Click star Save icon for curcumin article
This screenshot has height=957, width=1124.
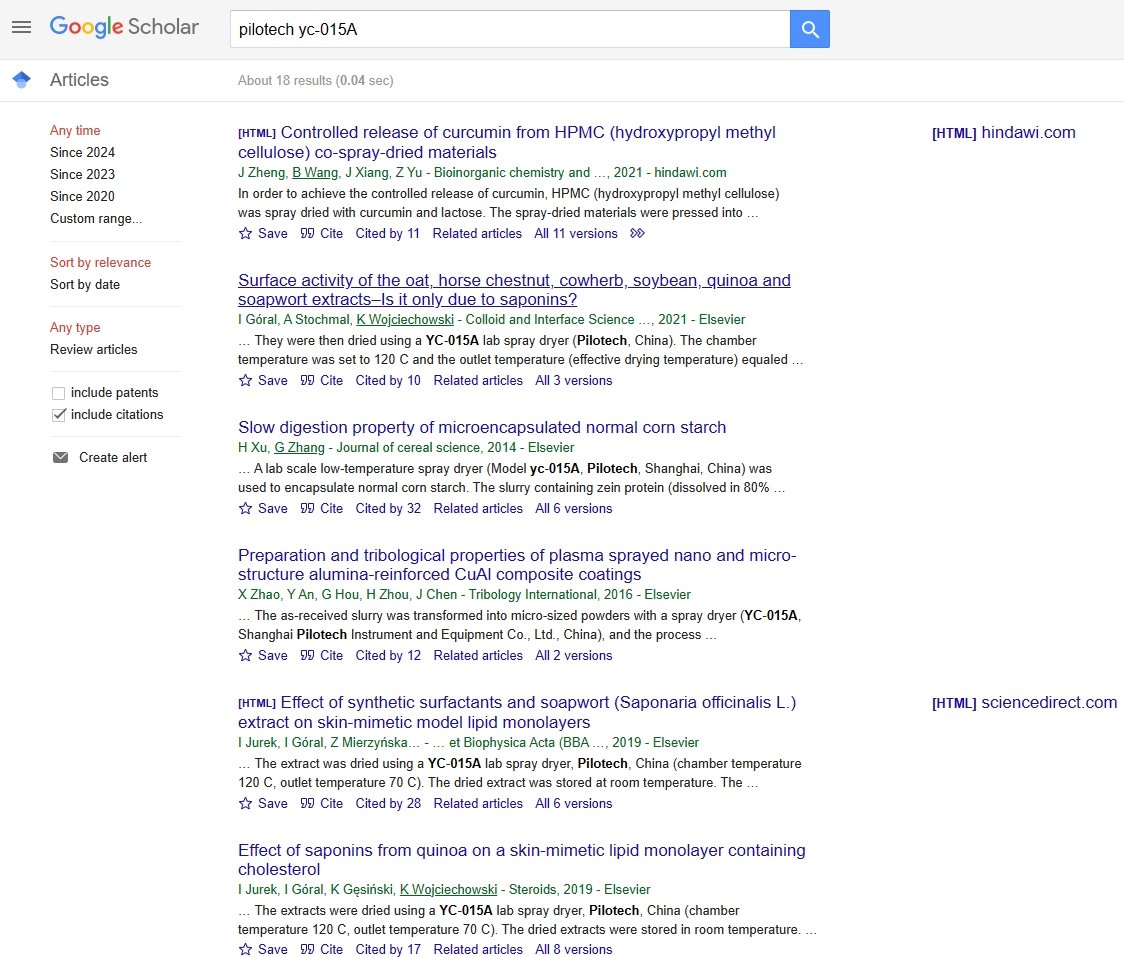[246, 233]
